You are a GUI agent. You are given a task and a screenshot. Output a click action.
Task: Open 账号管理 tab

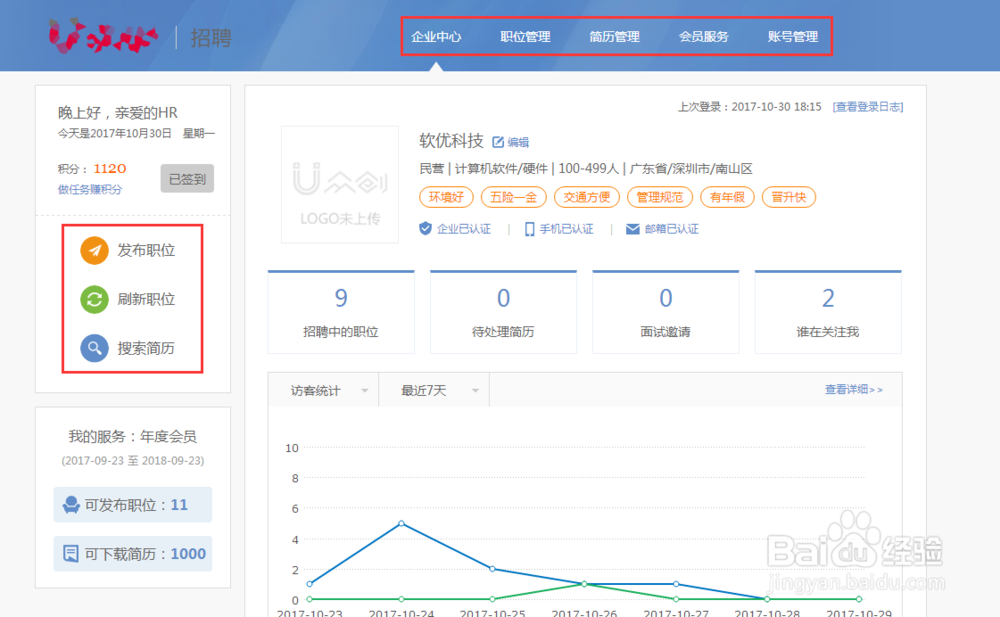[x=793, y=37]
